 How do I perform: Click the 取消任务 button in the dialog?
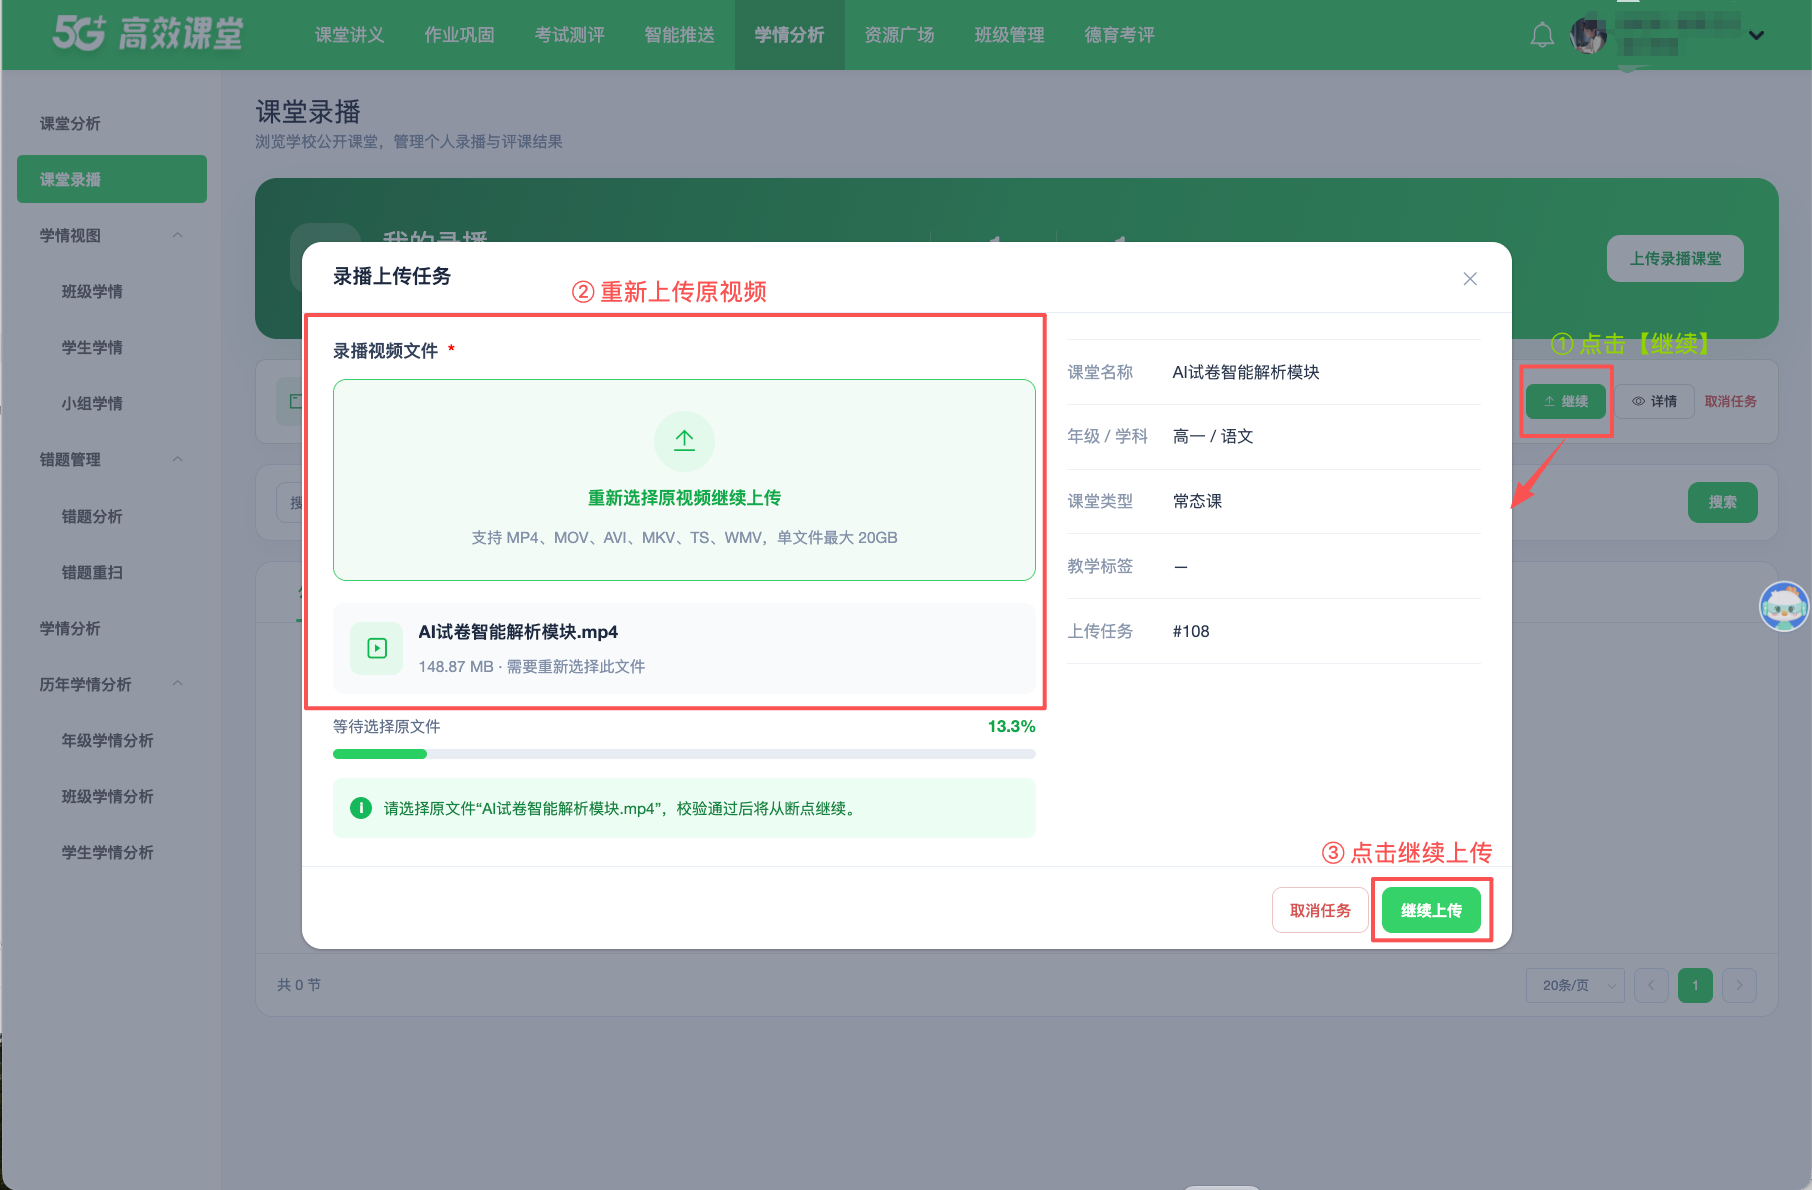[x=1320, y=910]
